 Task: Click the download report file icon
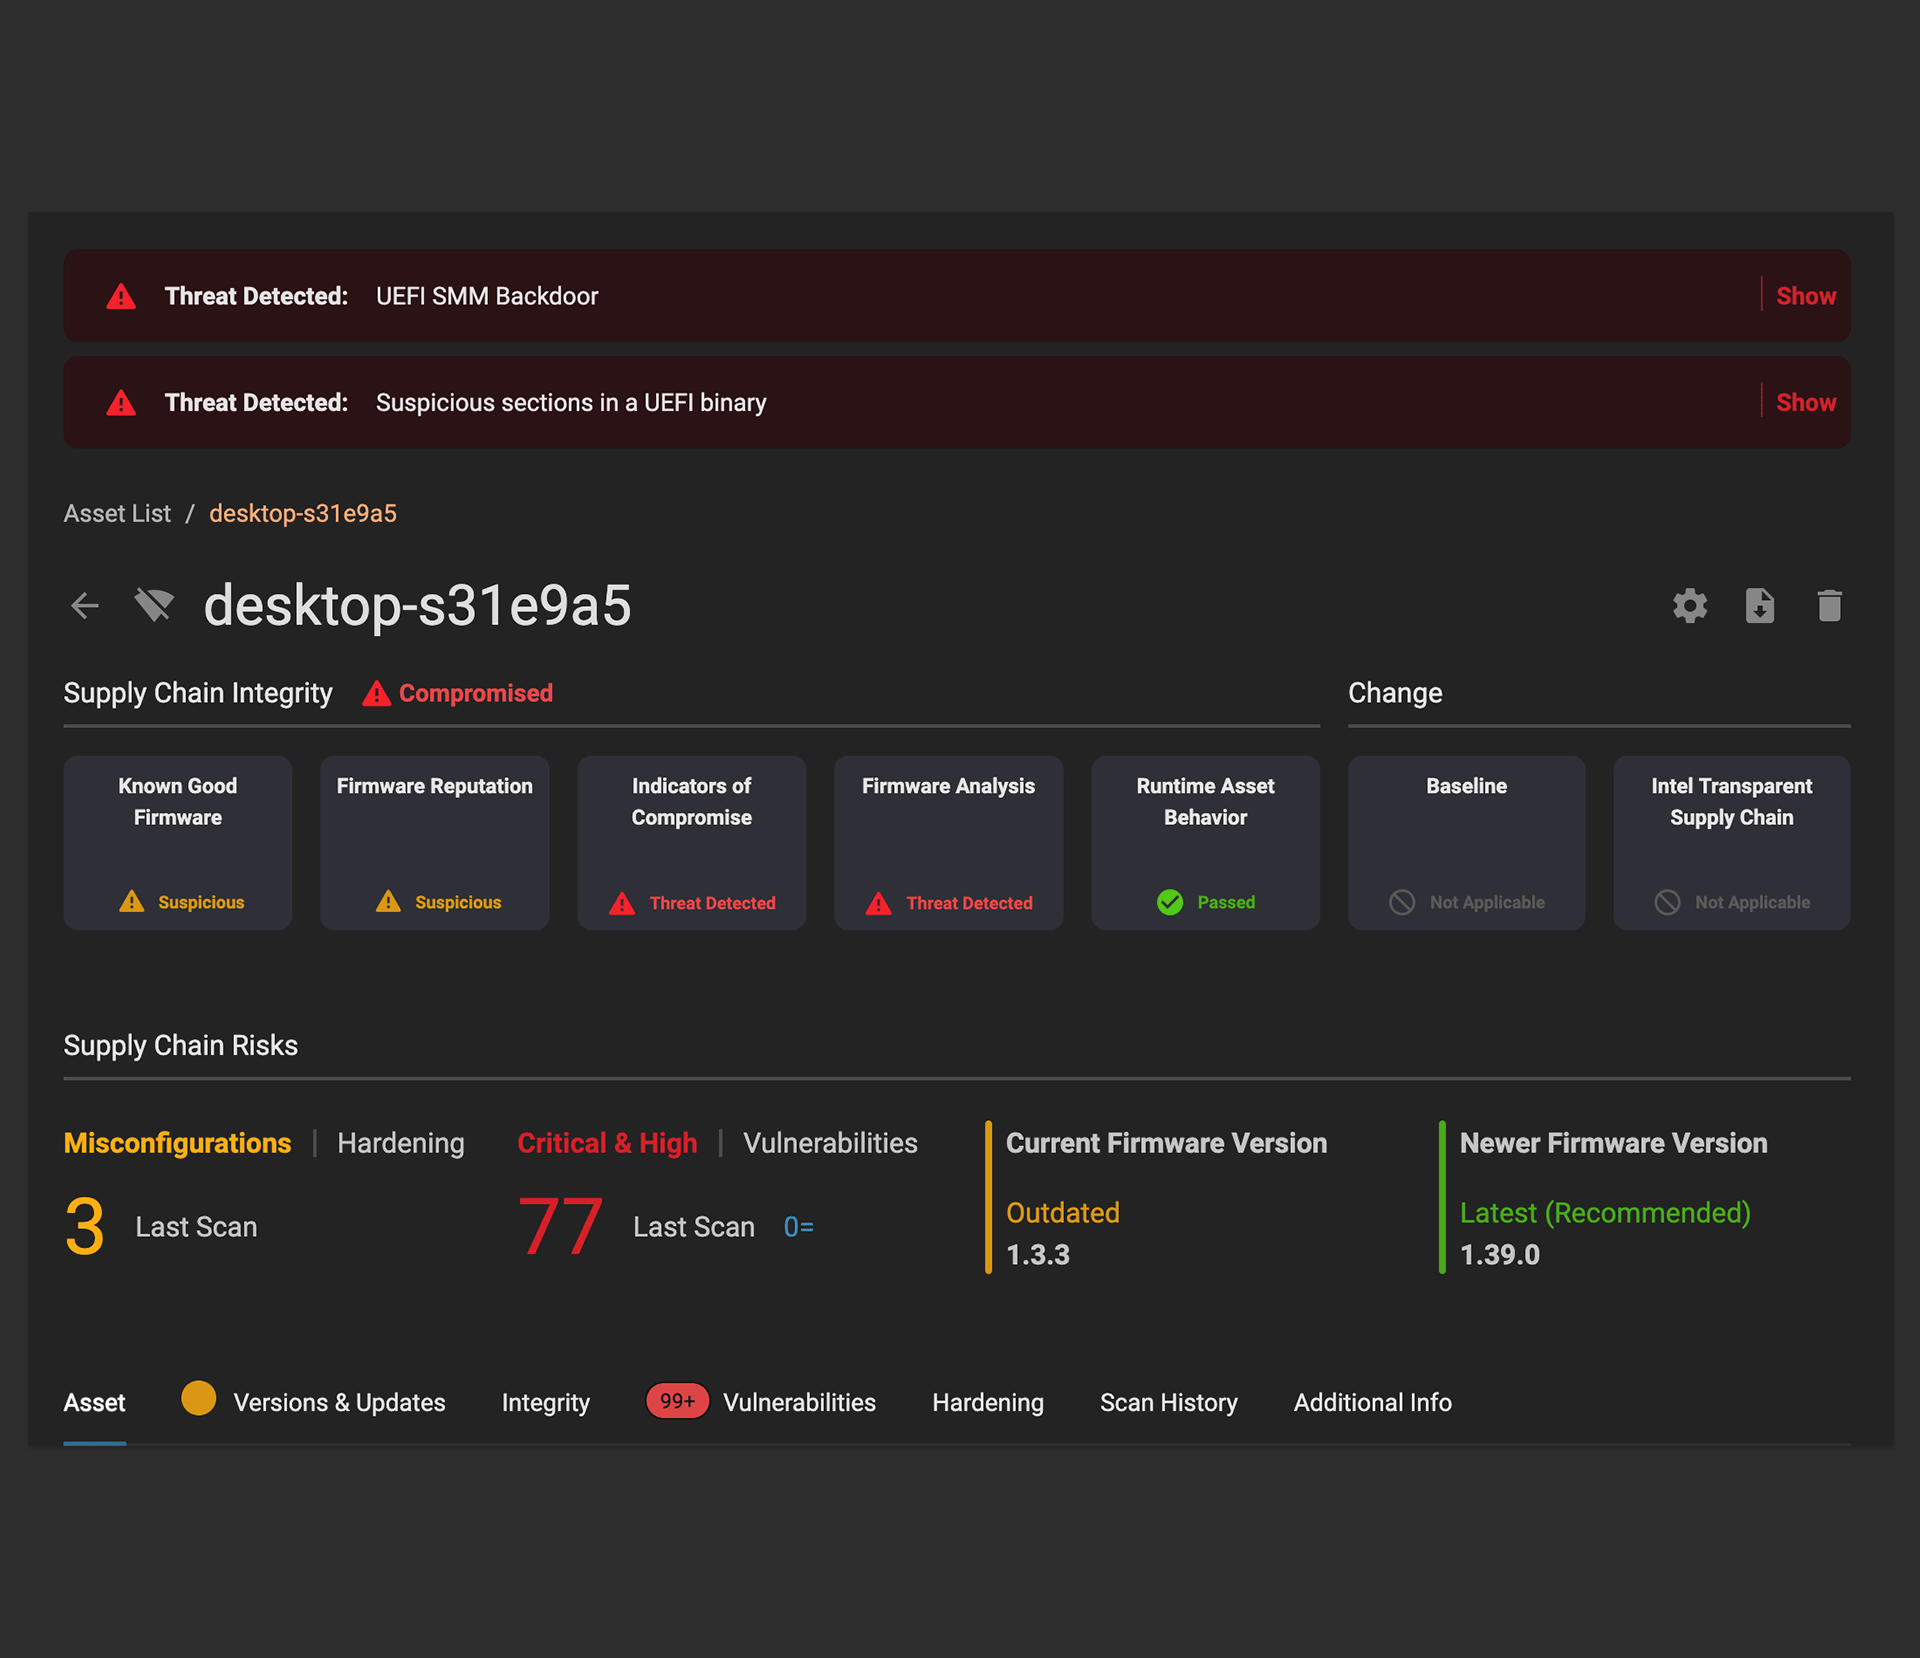tap(1759, 605)
